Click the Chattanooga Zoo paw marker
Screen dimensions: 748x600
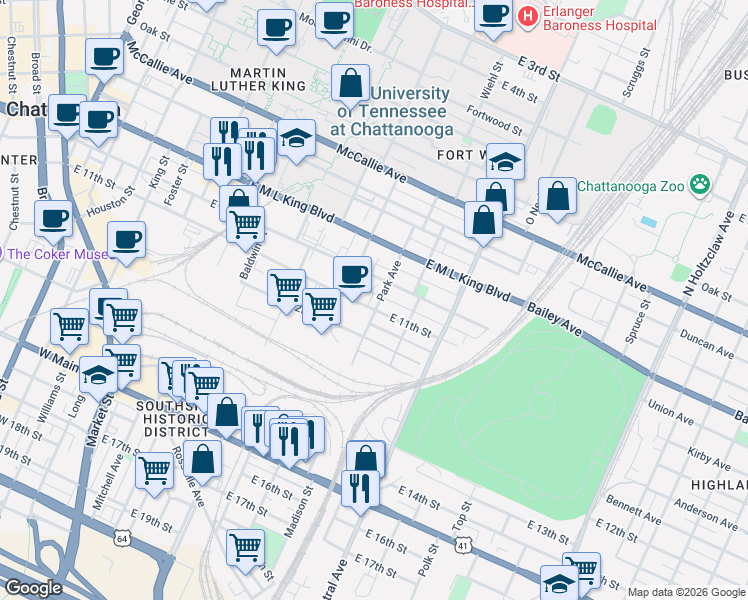click(x=699, y=185)
